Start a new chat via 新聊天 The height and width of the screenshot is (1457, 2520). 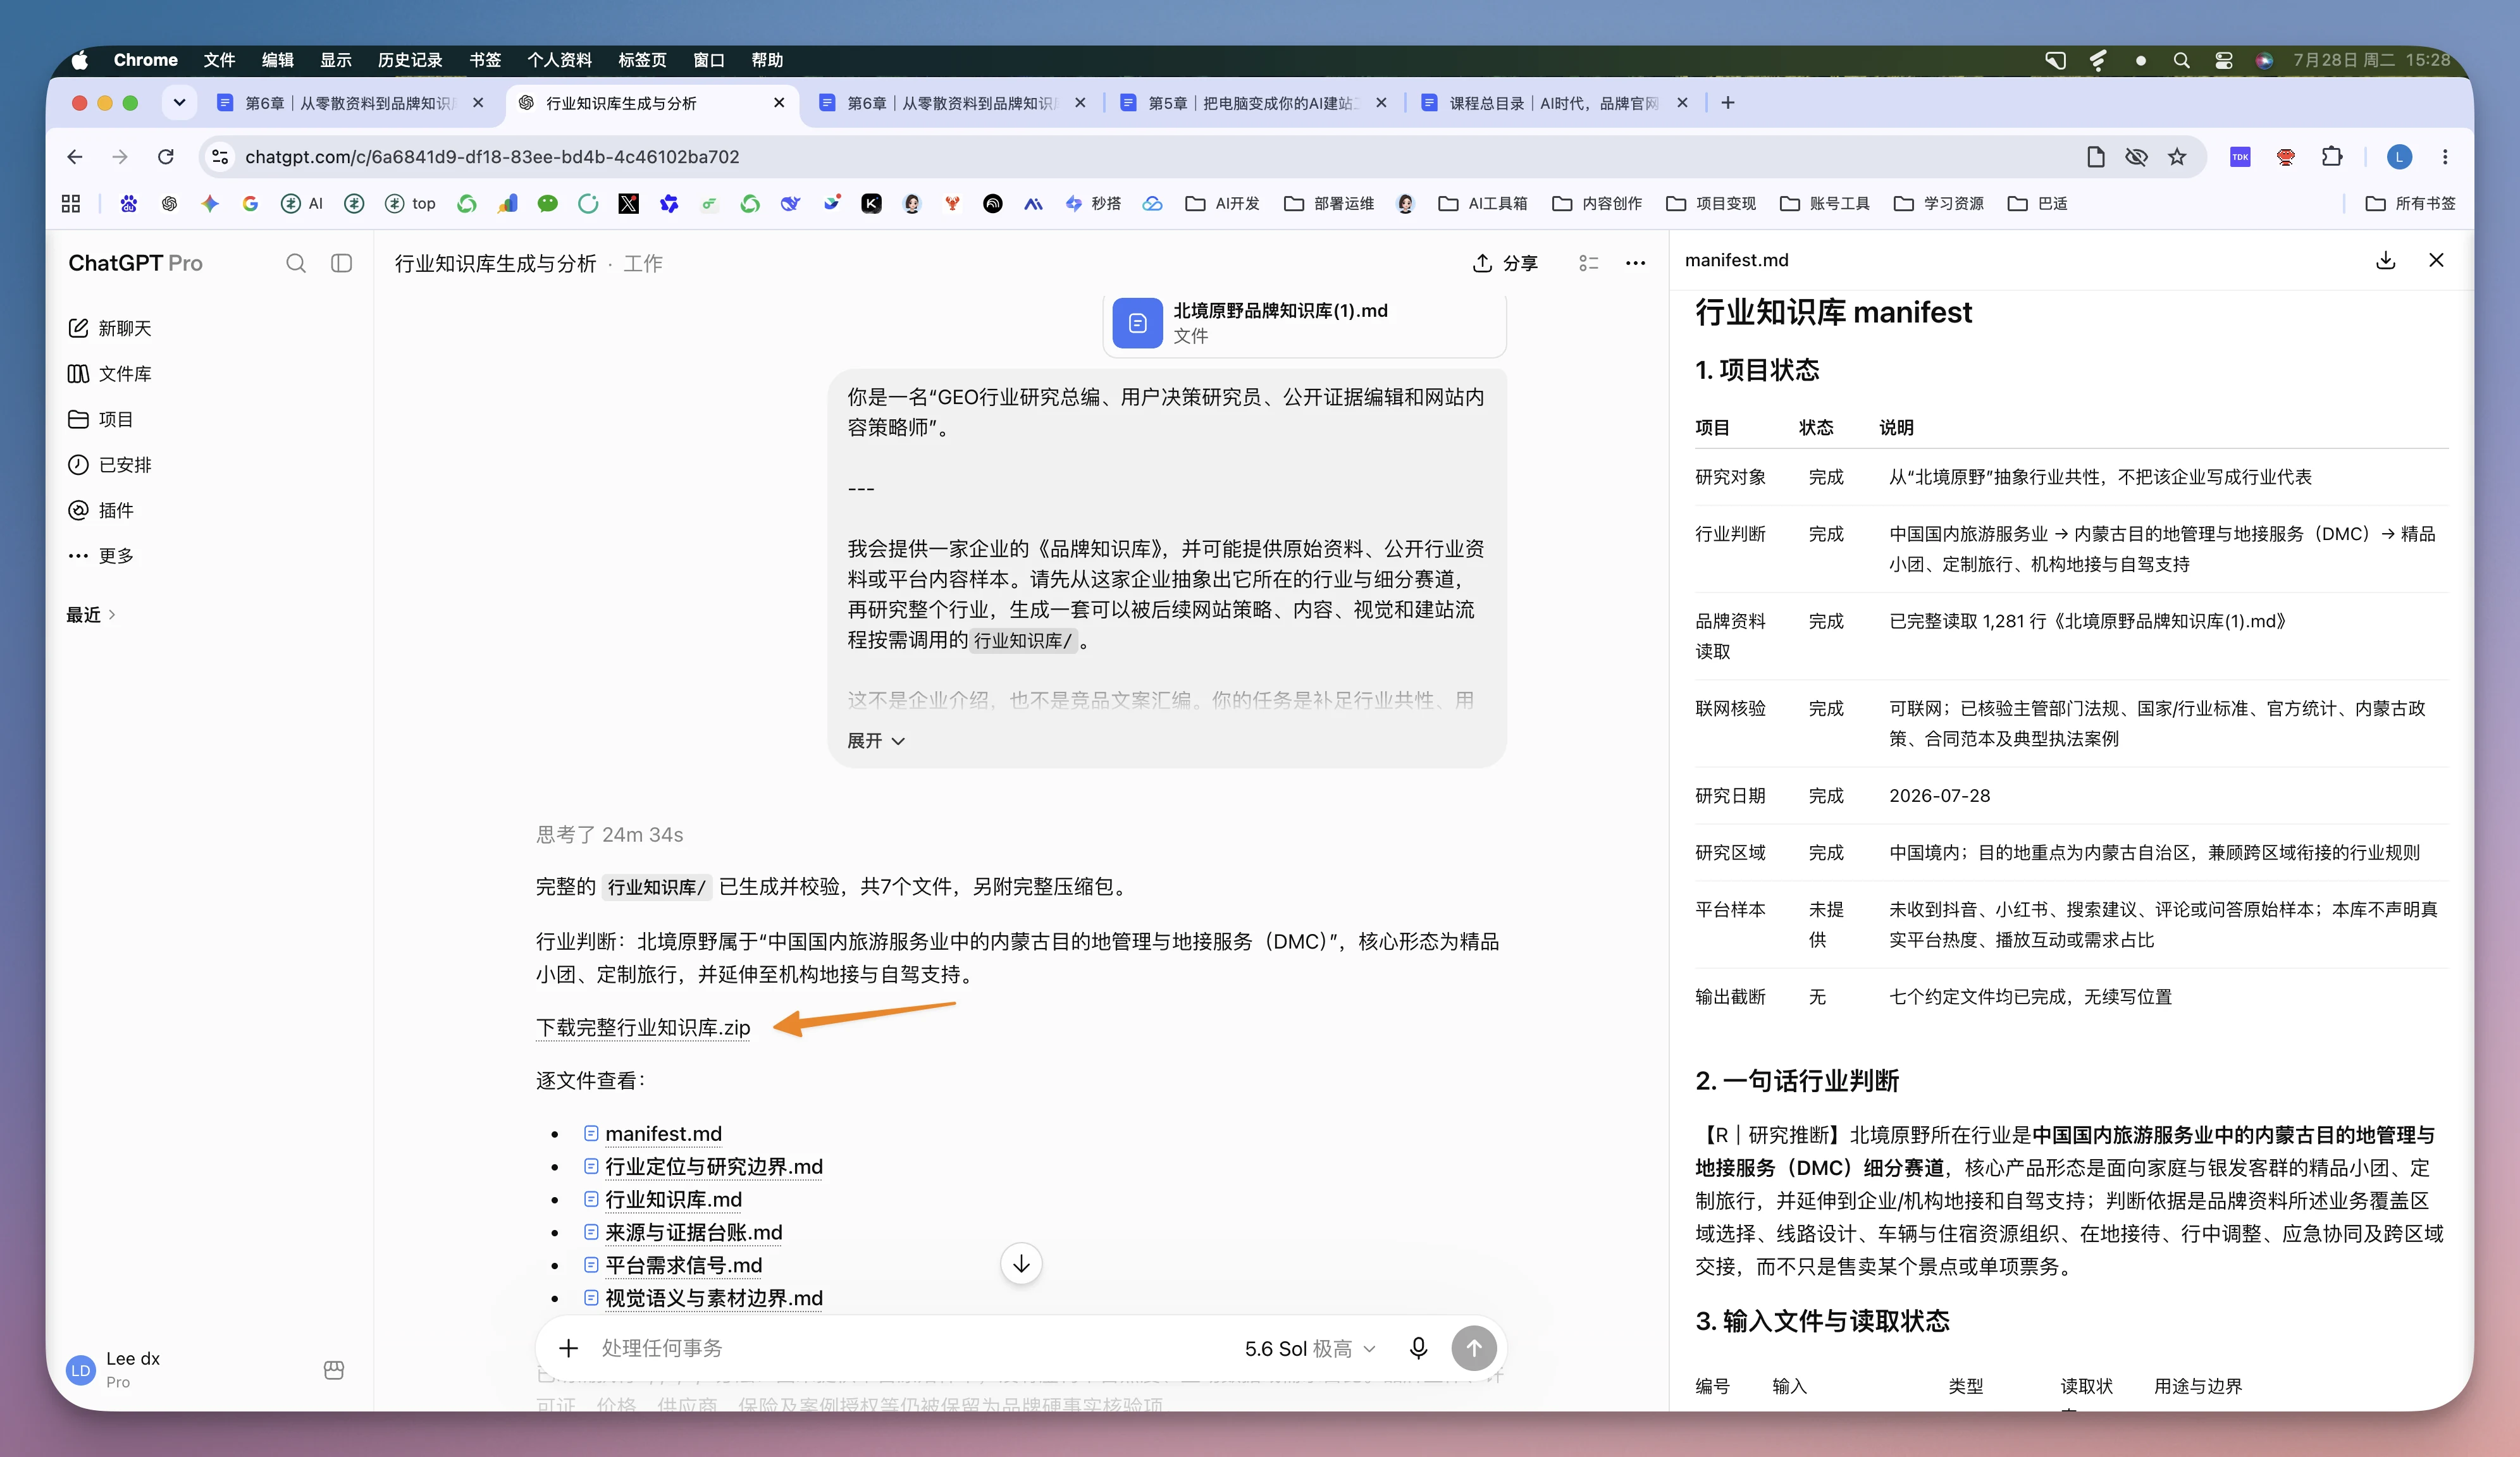[x=110, y=328]
